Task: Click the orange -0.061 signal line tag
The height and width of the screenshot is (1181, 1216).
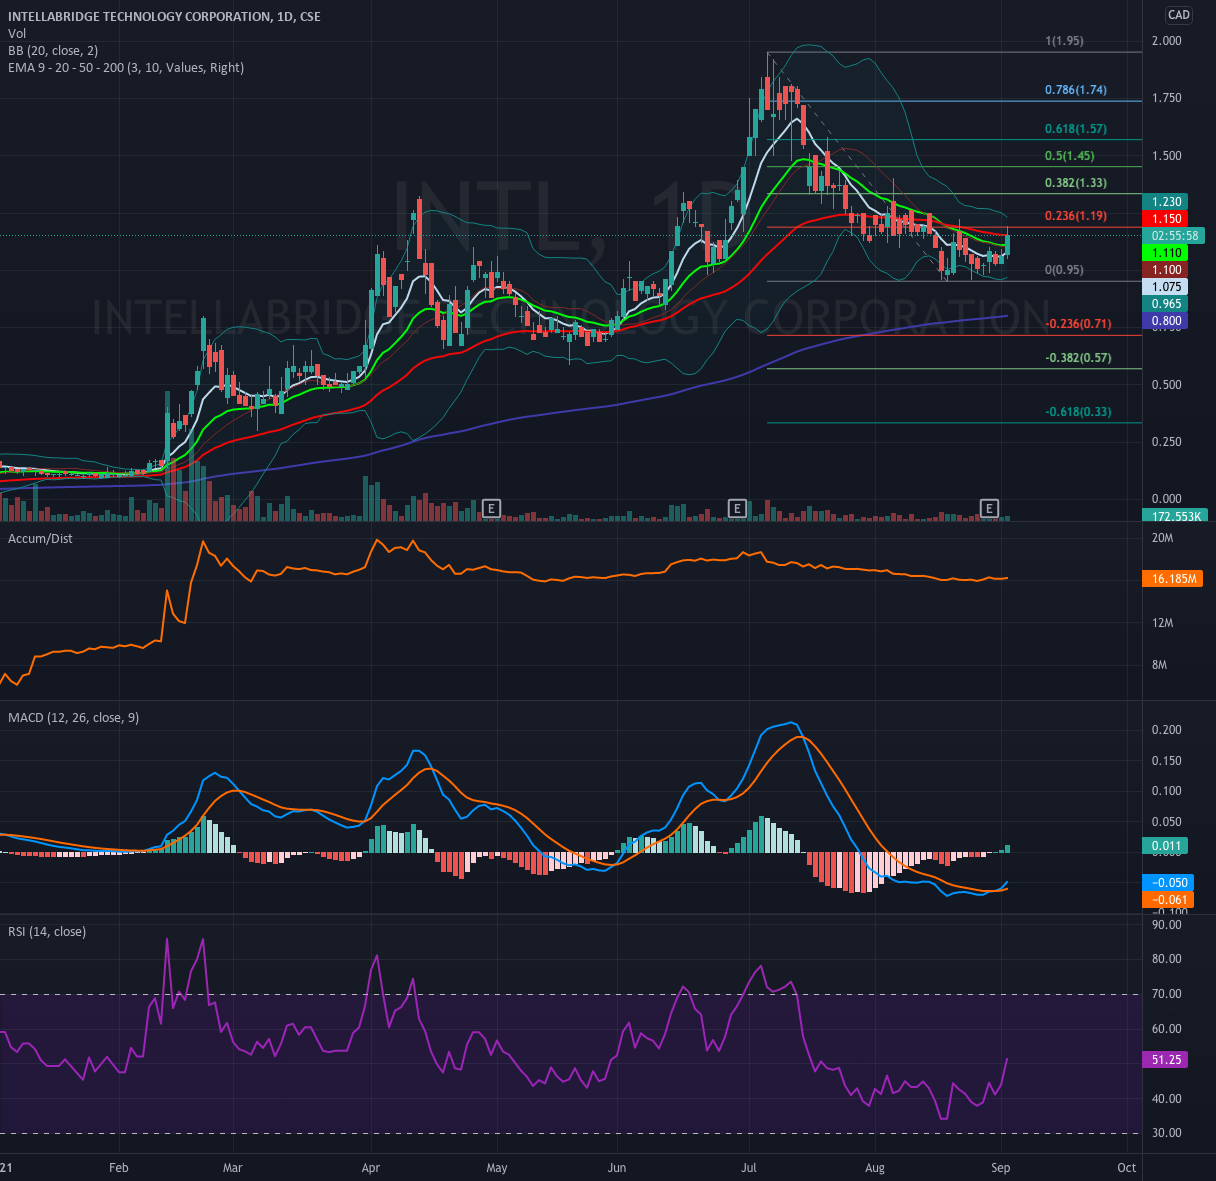Action: click(x=1168, y=900)
